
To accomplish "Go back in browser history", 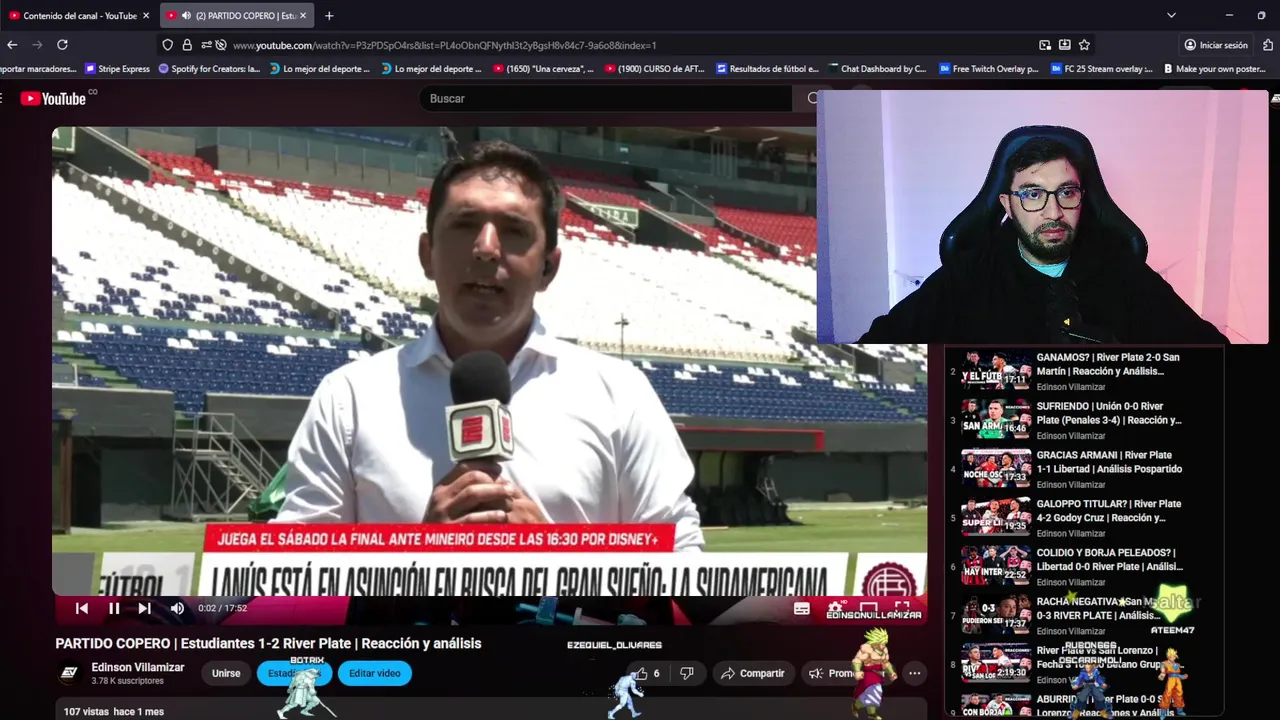I will tap(12, 45).
